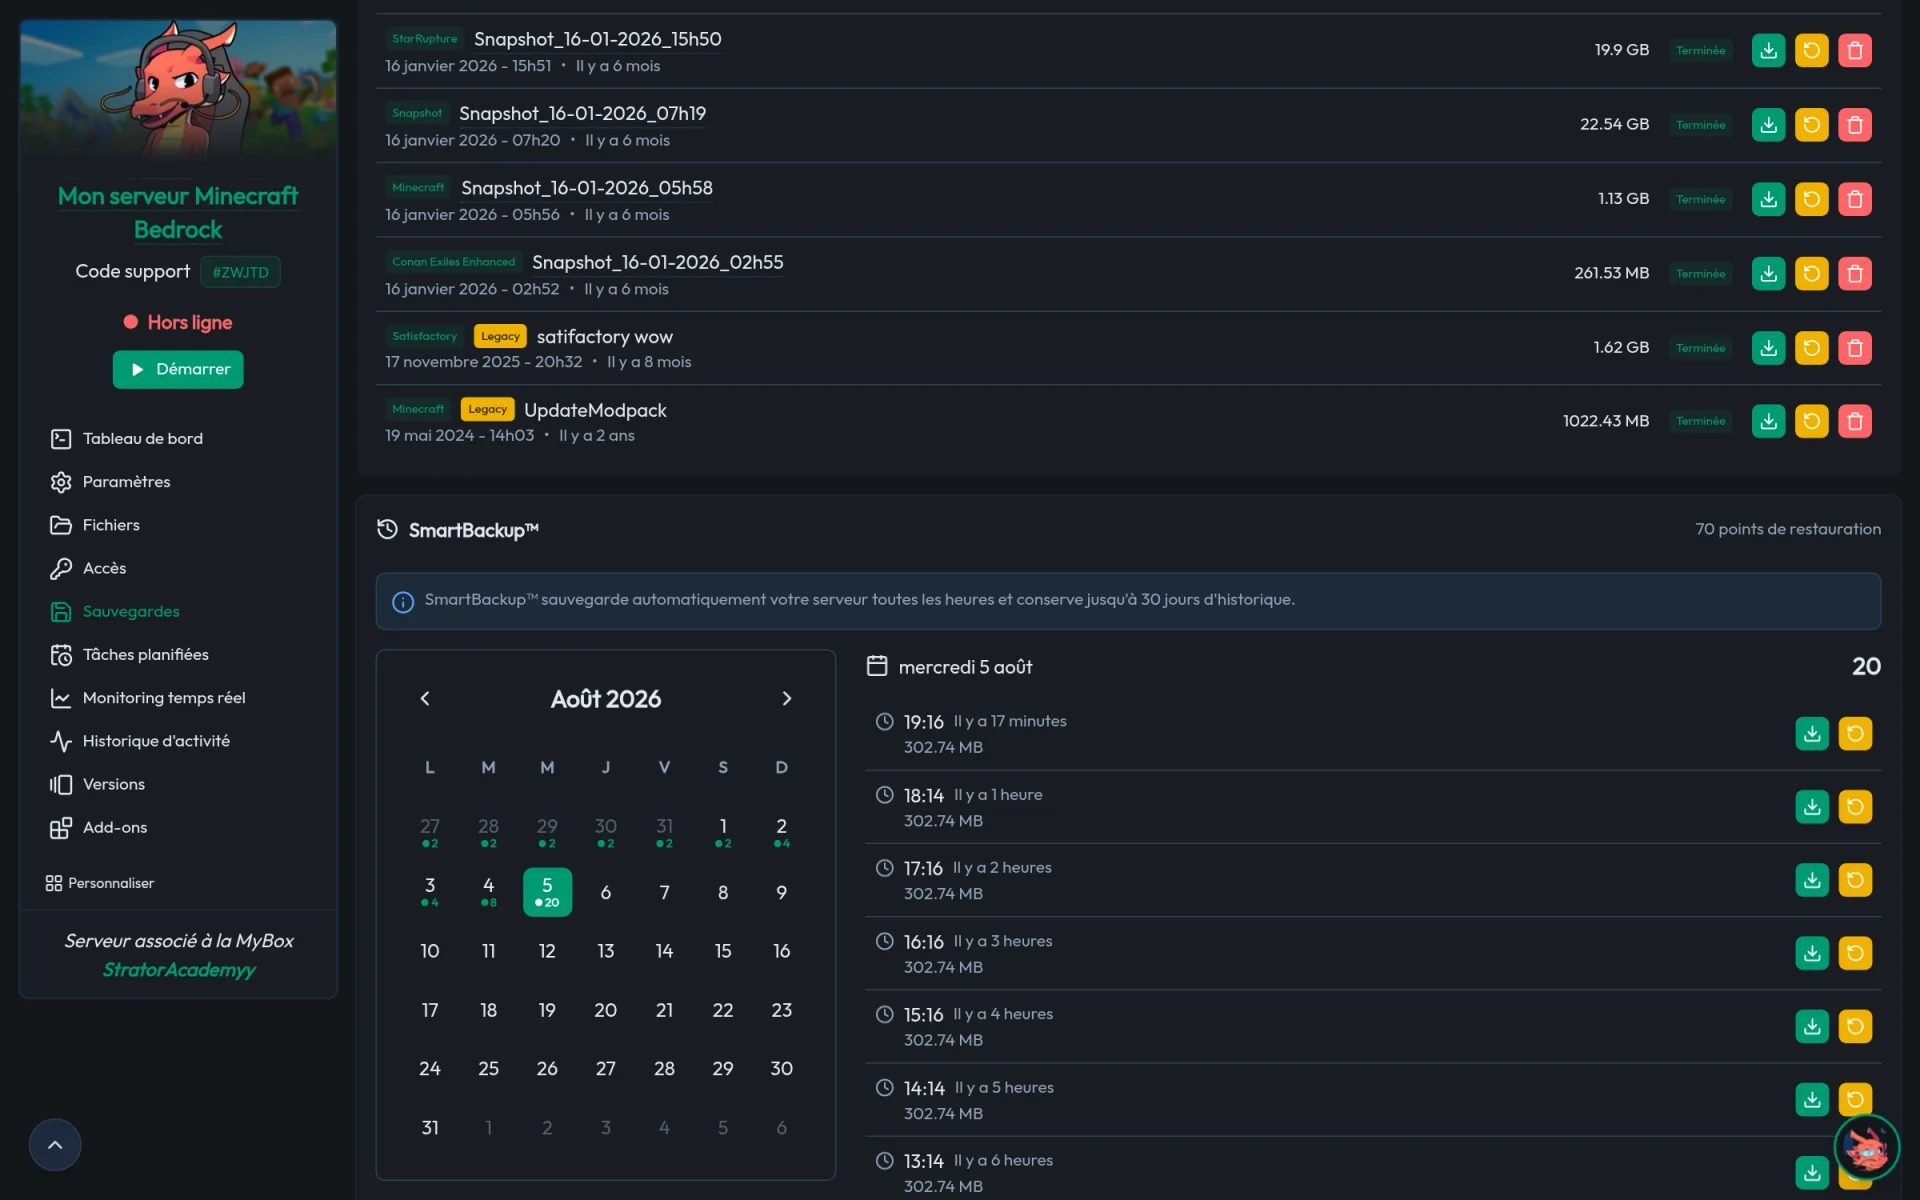Click Mon serveur Minecraft Bedrock title
The width and height of the screenshot is (1920, 1200).
pyautogui.click(x=178, y=212)
